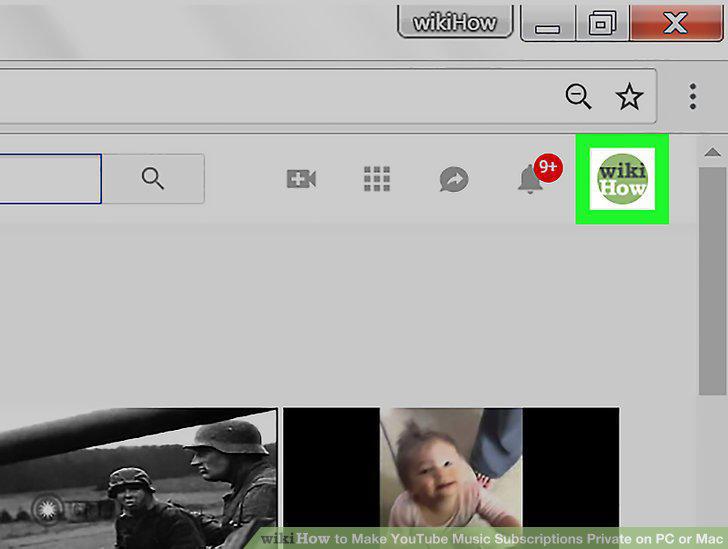Image resolution: width=728 pixels, height=549 pixels.
Task: Open the soldiers video thumbnail
Action: pos(138,478)
